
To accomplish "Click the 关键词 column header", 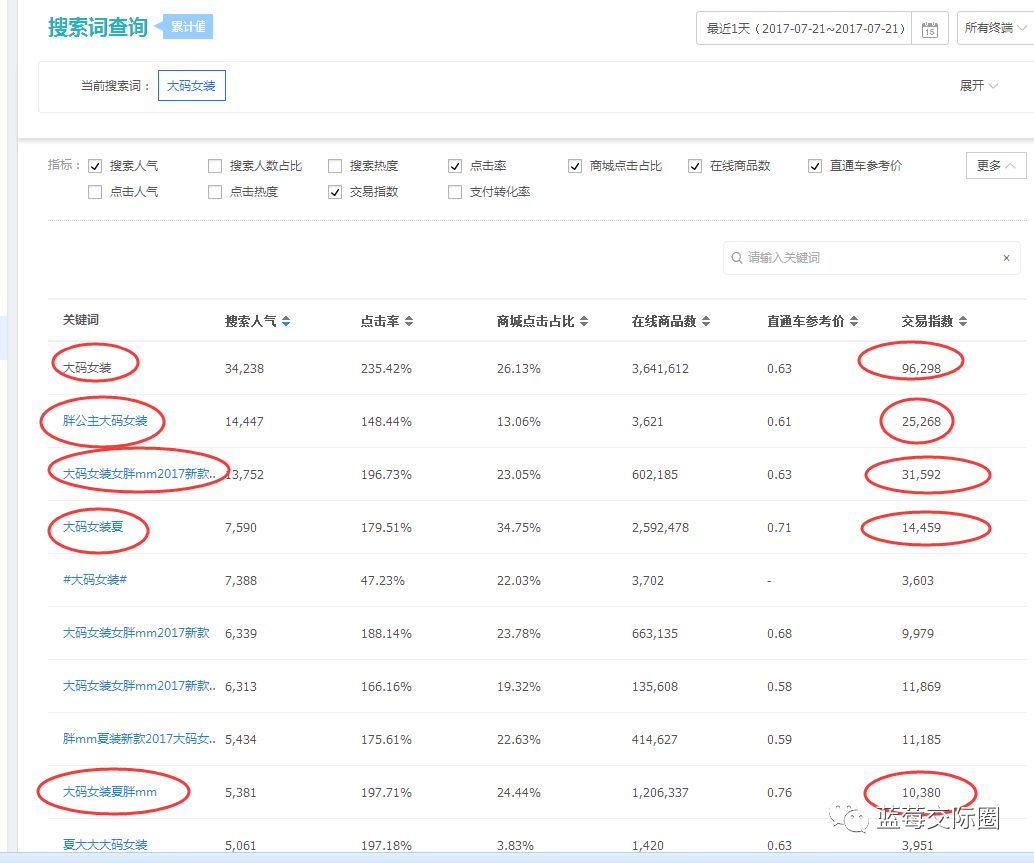I will (80, 320).
